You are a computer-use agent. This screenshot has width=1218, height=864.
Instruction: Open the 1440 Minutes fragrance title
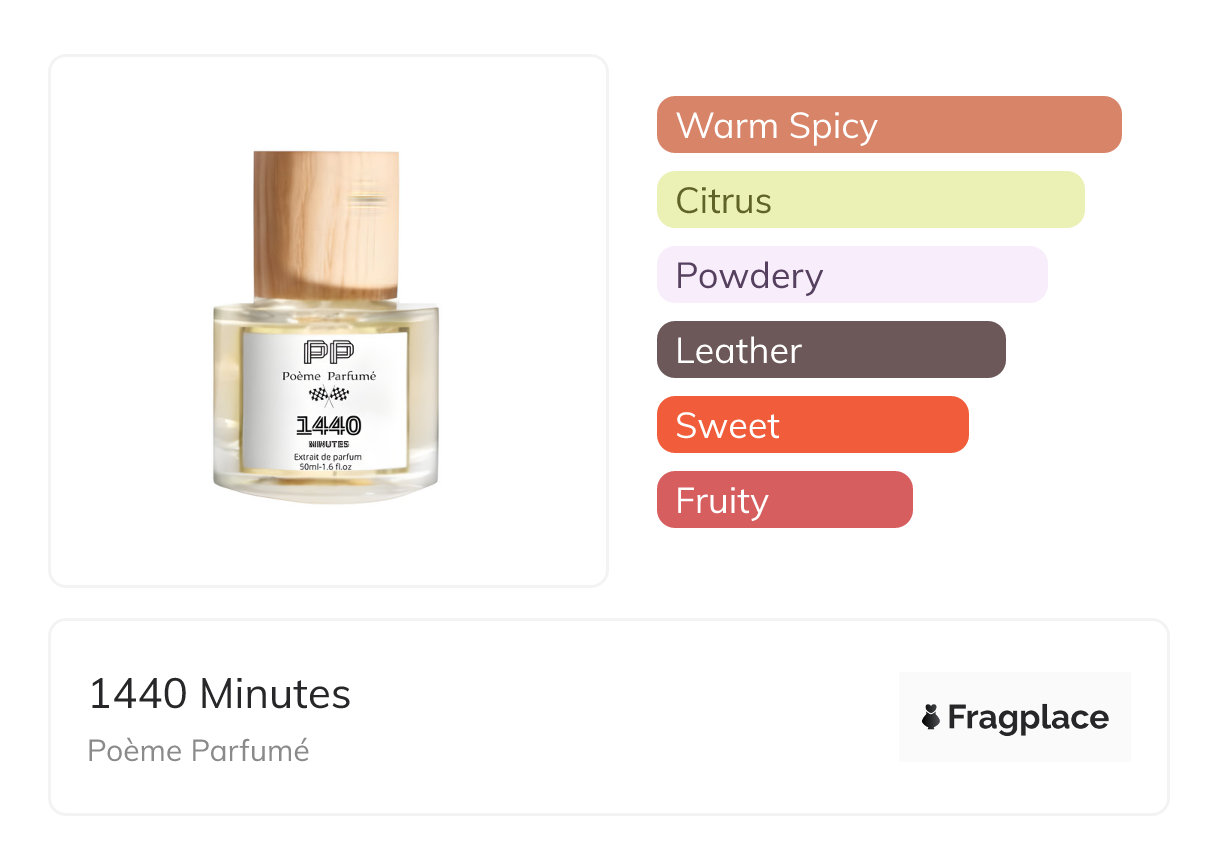point(220,694)
